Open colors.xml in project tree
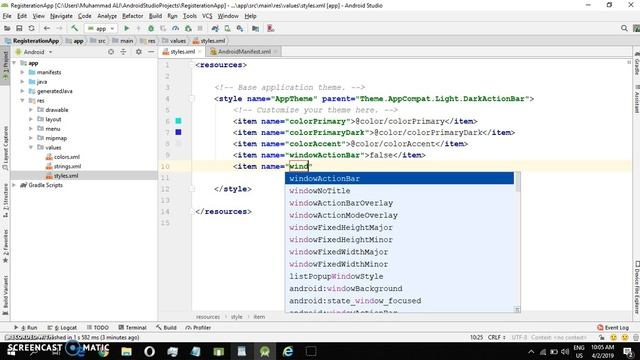The width and height of the screenshot is (640, 360). [x=63, y=157]
